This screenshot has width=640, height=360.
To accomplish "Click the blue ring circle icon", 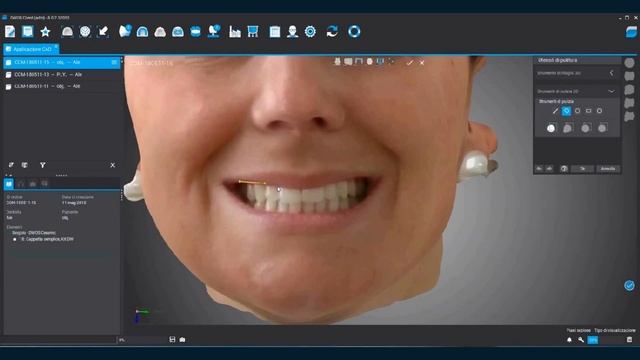I will [x=354, y=31].
